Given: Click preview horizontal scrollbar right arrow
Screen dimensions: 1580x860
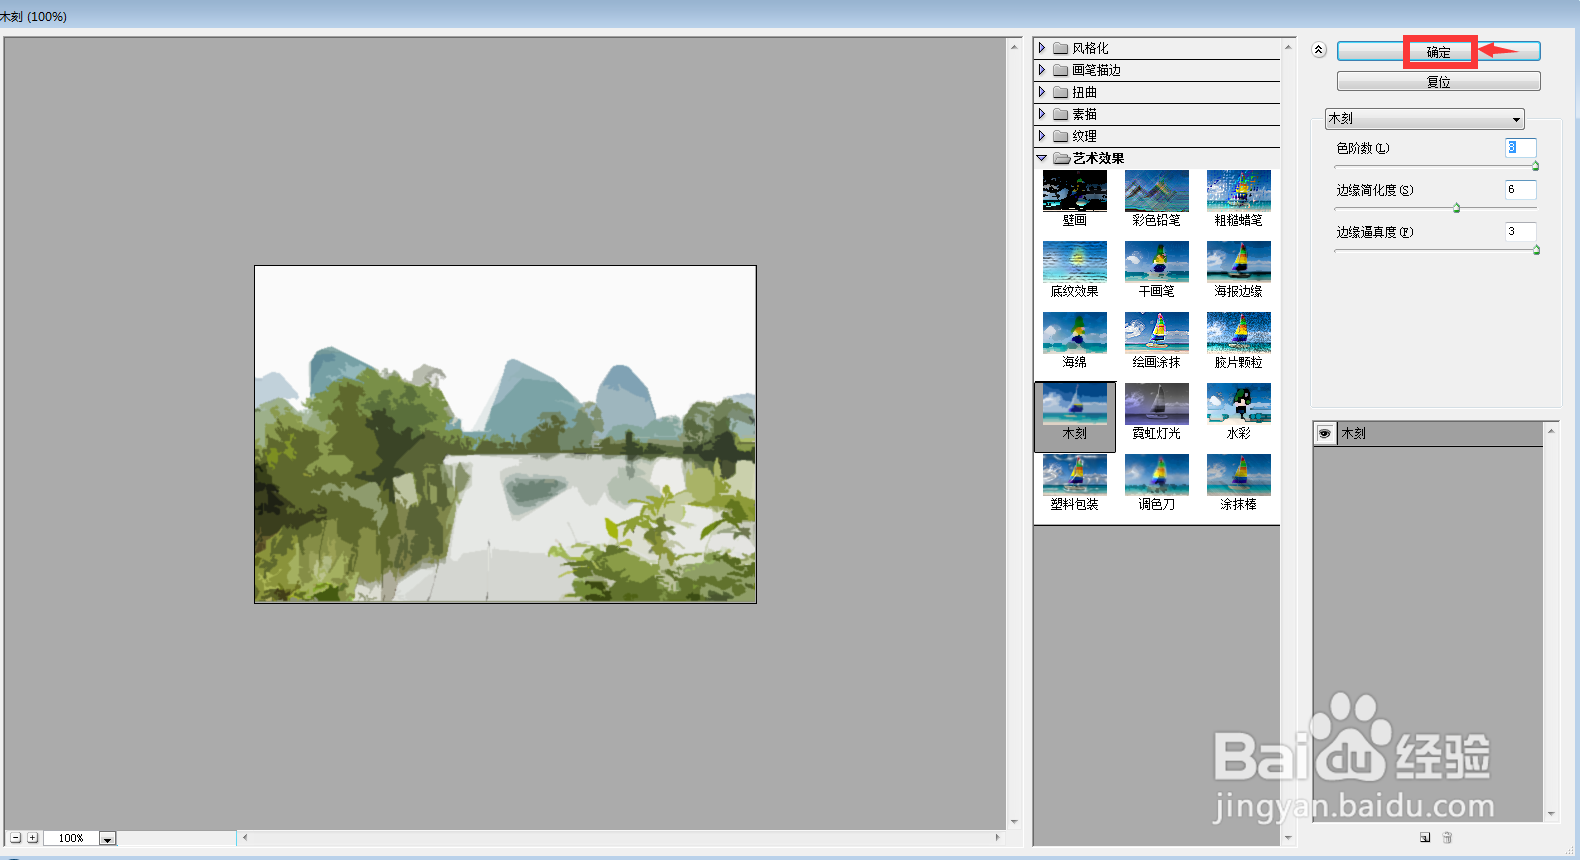Looking at the screenshot, I should pyautogui.click(x=997, y=838).
